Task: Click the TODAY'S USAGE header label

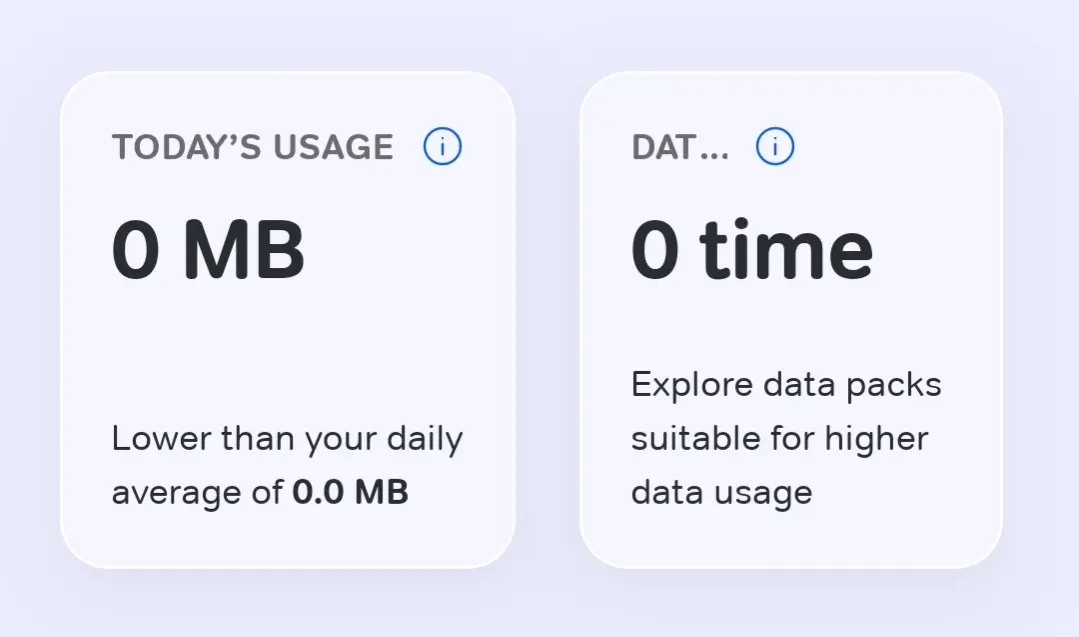Action: pos(253,146)
